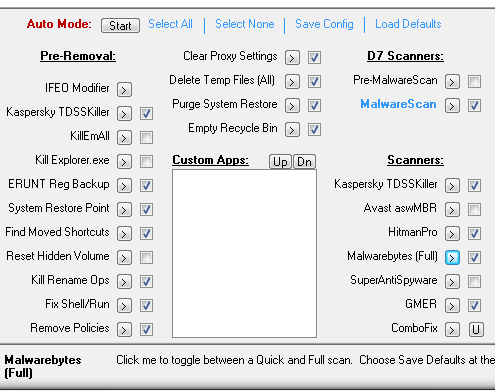
Task: Click the ComboFix U button
Action: tap(476, 330)
